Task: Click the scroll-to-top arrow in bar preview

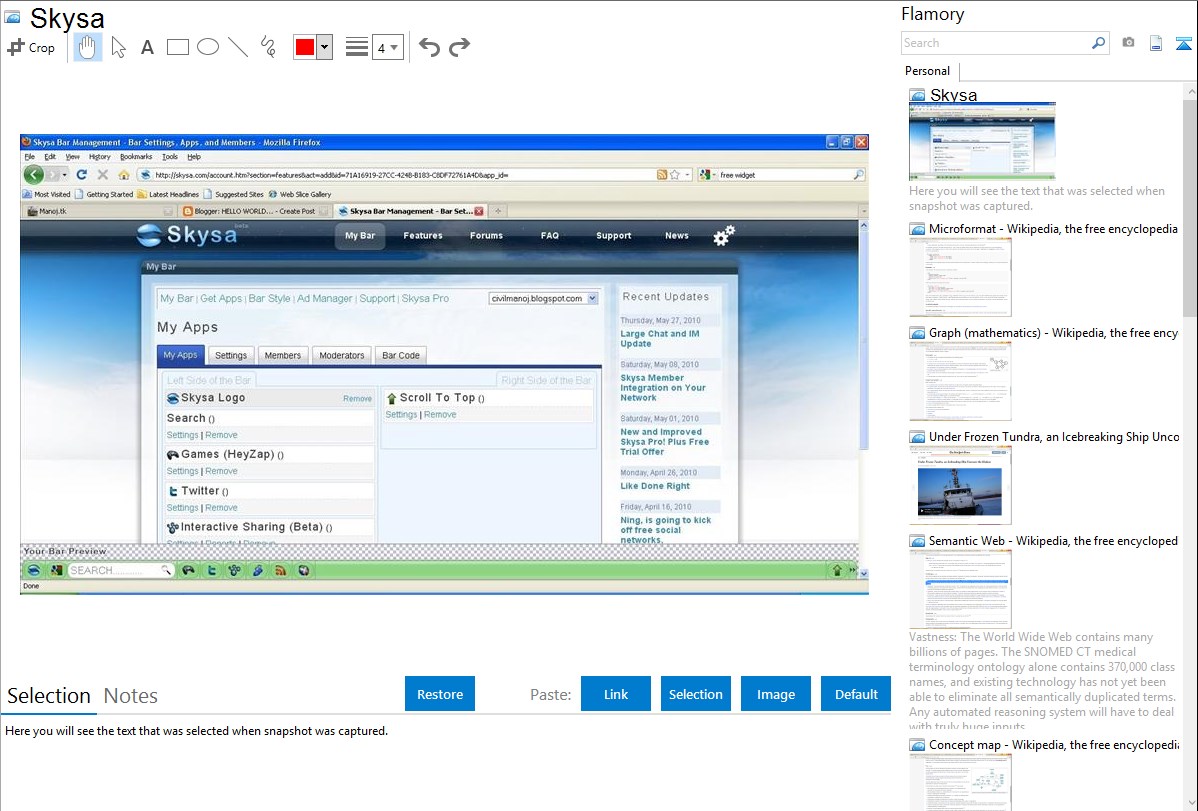Action: 837,570
